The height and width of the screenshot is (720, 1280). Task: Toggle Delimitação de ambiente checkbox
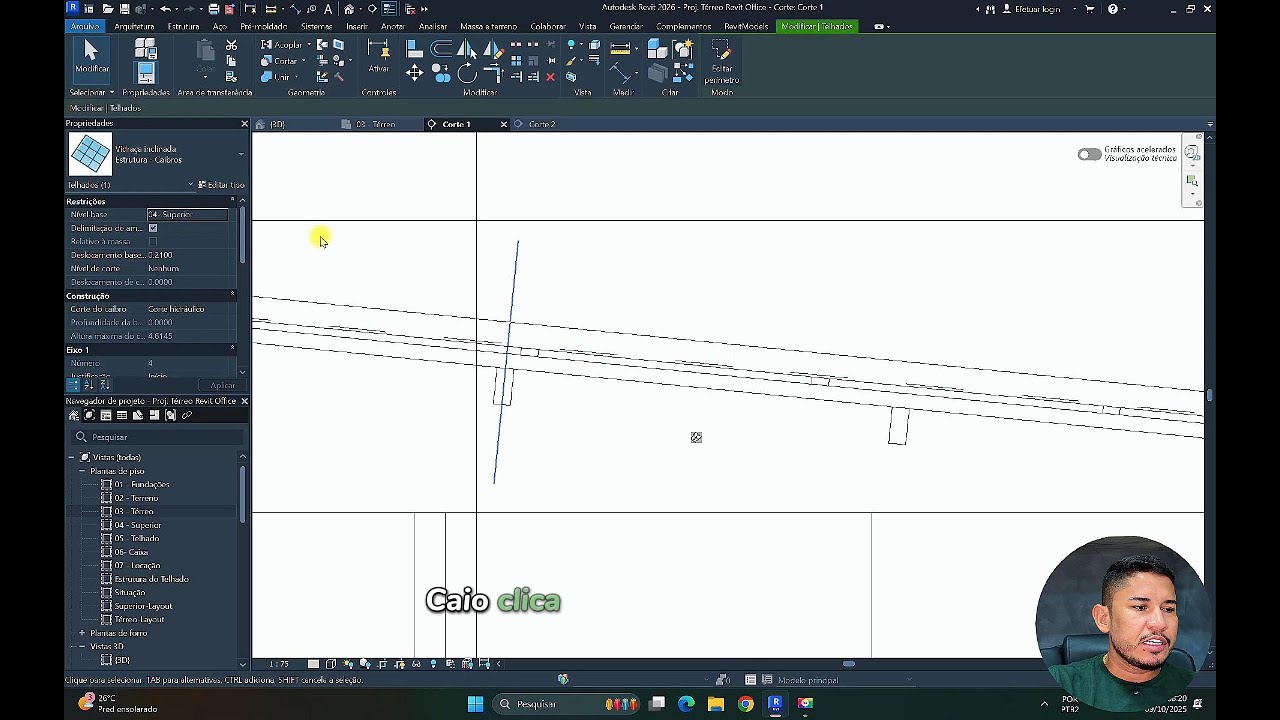[153, 228]
